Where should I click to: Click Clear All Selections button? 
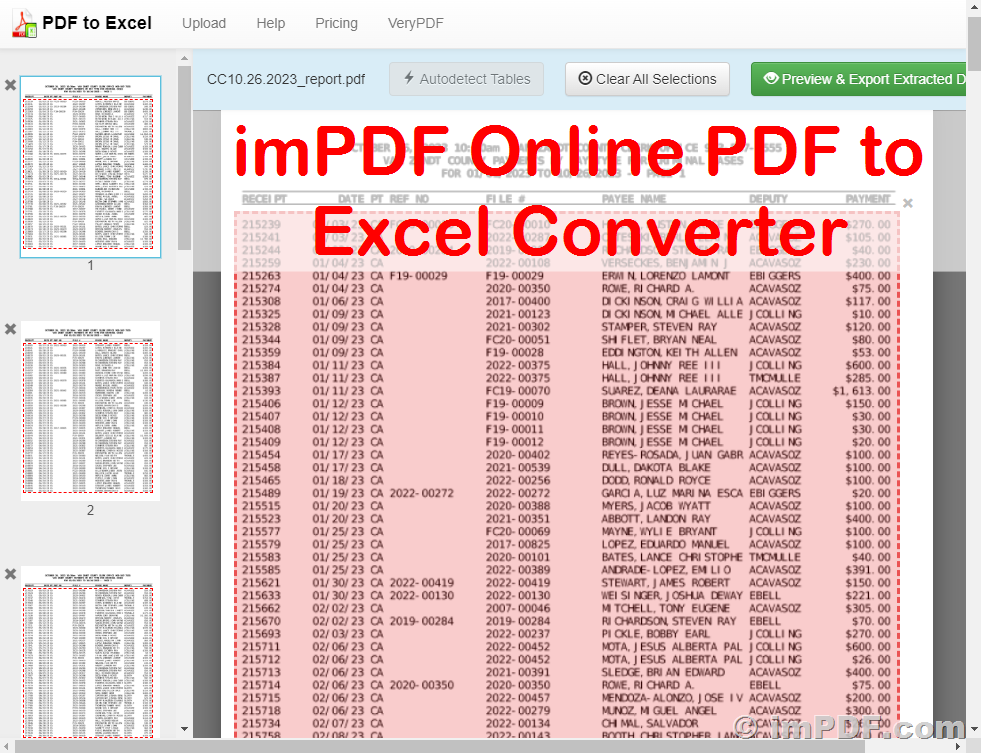click(x=647, y=79)
